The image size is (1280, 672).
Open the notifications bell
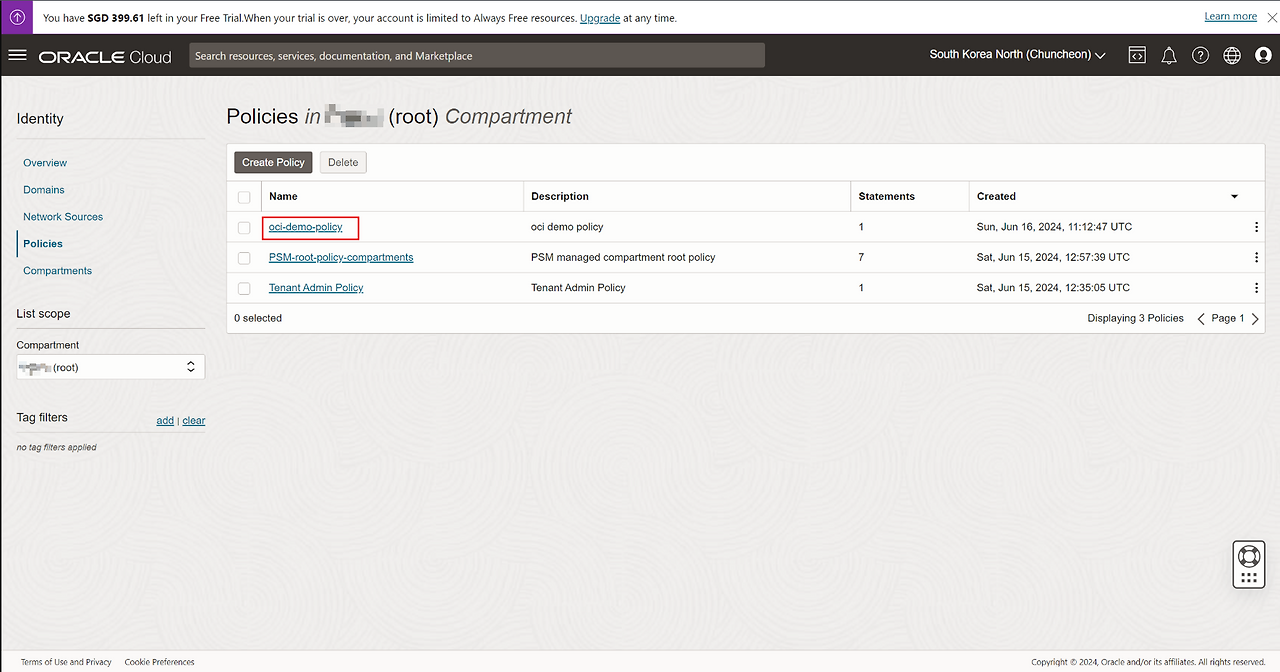click(x=1169, y=56)
